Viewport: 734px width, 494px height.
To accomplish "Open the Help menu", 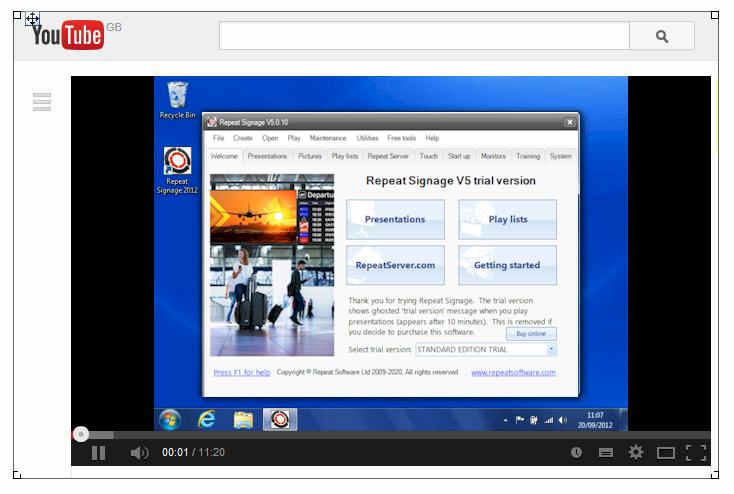I will (x=432, y=138).
